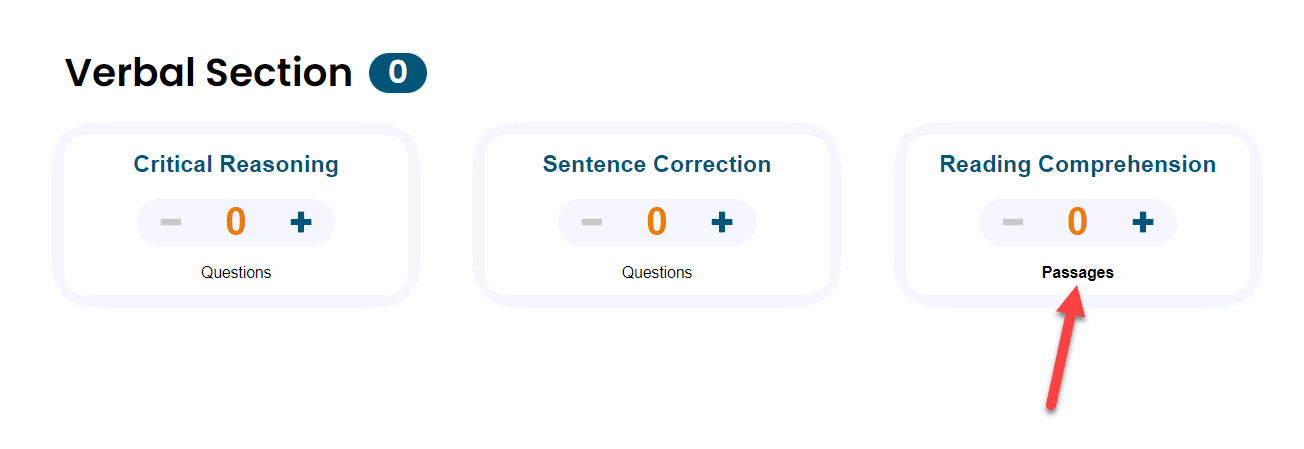Add a Reading Comprehension passage with plus

[x=1142, y=222]
